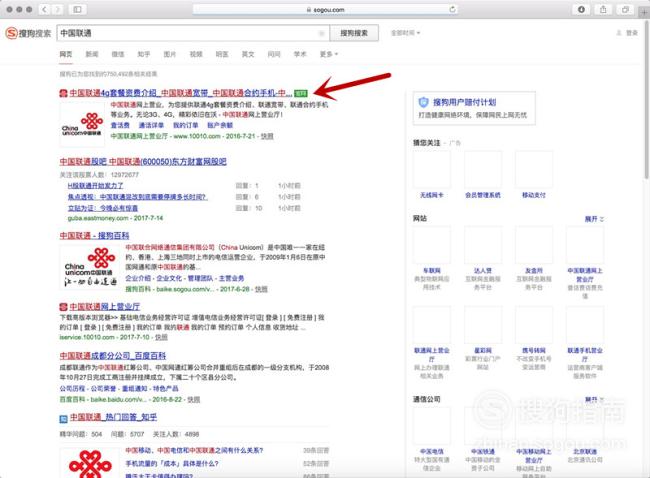Screen dimensions: 650x478
Task: Click the 会员管理系统 suggestion link
Action: pyautogui.click(x=483, y=195)
